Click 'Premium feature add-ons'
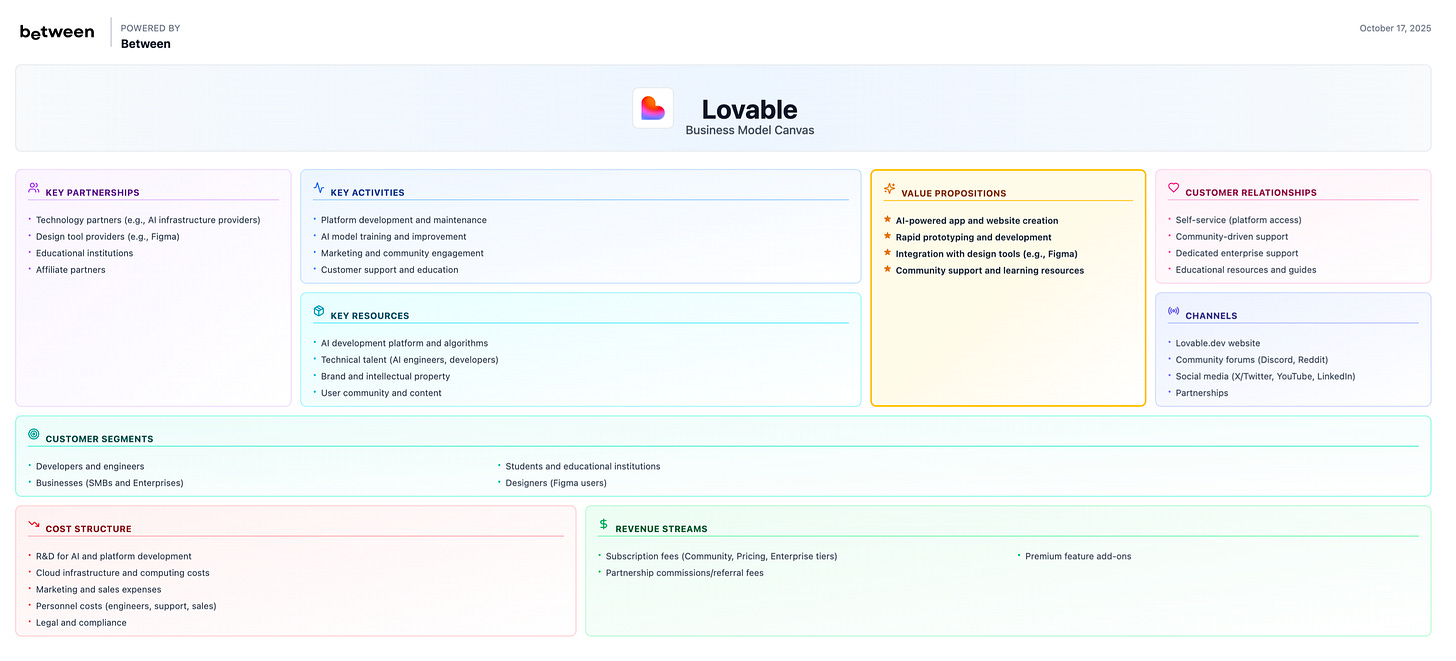The height and width of the screenshot is (661, 1456). tap(1079, 556)
